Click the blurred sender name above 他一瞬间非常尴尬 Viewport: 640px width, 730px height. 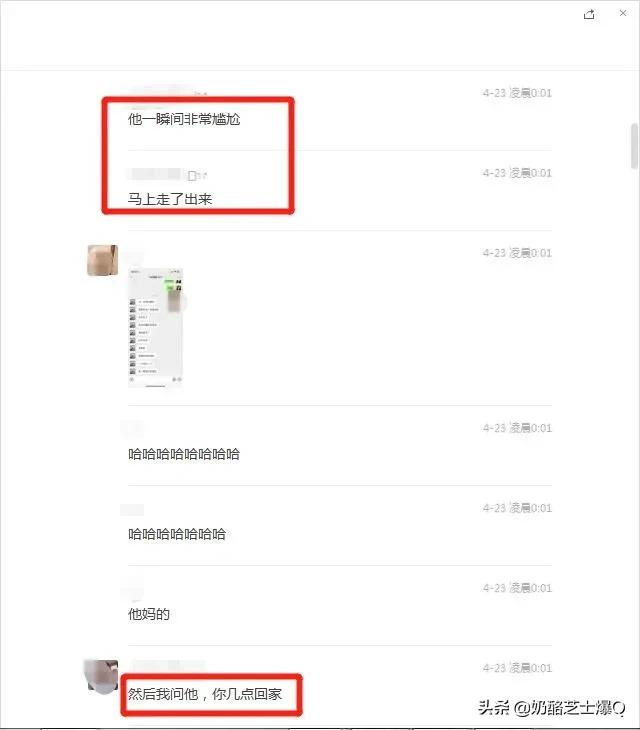pyautogui.click(x=163, y=91)
